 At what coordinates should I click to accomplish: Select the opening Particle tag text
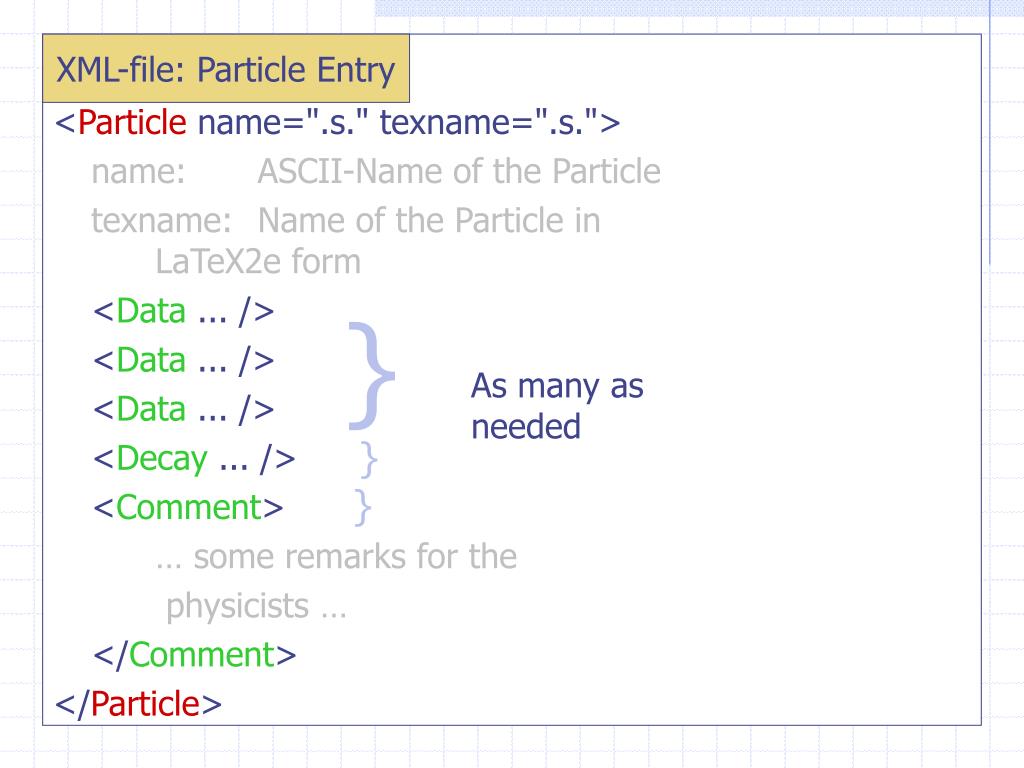pos(338,122)
